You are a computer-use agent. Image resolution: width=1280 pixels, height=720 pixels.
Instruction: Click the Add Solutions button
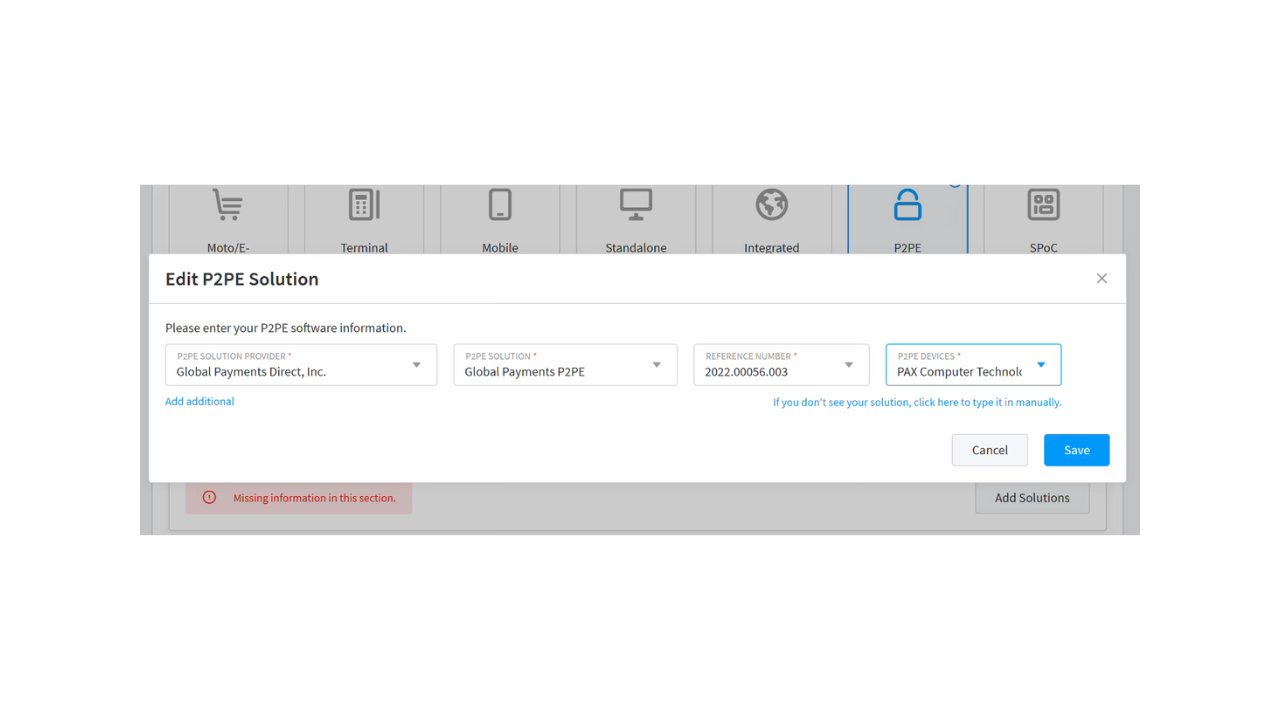point(1032,498)
